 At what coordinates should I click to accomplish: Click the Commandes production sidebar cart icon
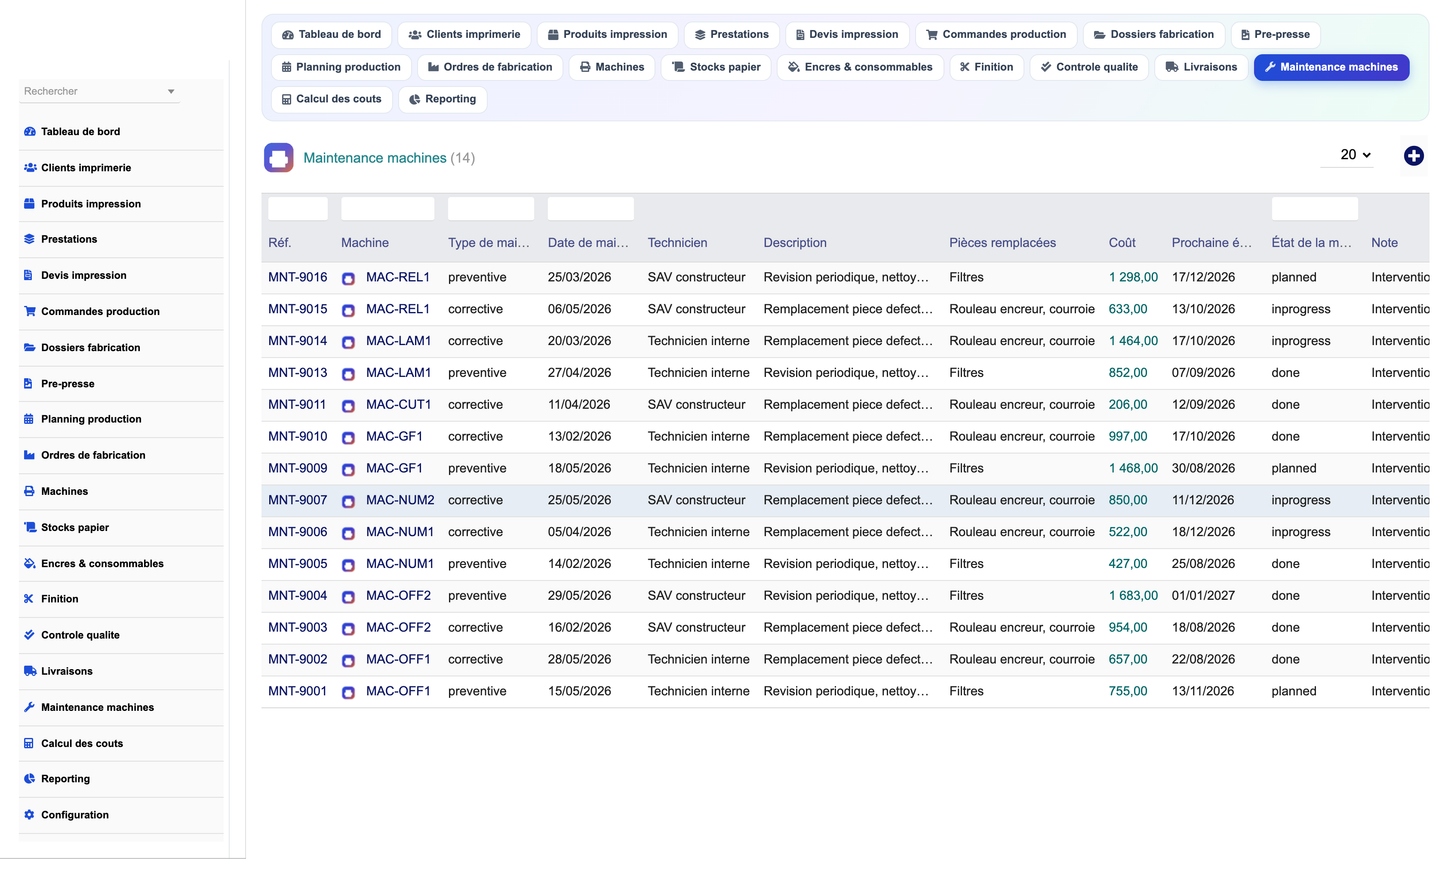tap(30, 312)
